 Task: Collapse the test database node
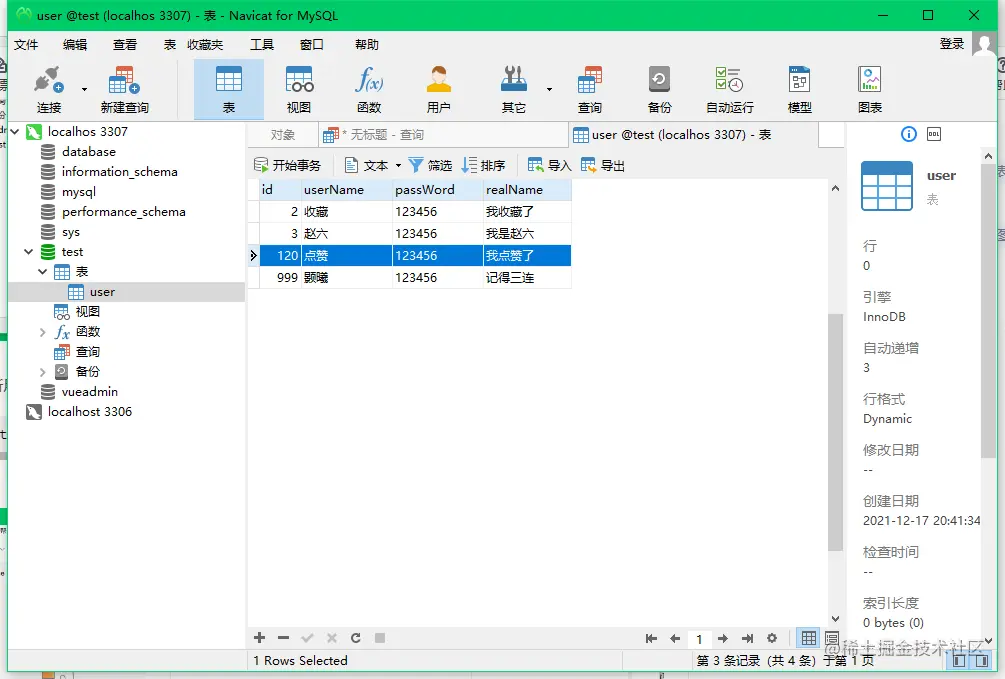click(28, 251)
